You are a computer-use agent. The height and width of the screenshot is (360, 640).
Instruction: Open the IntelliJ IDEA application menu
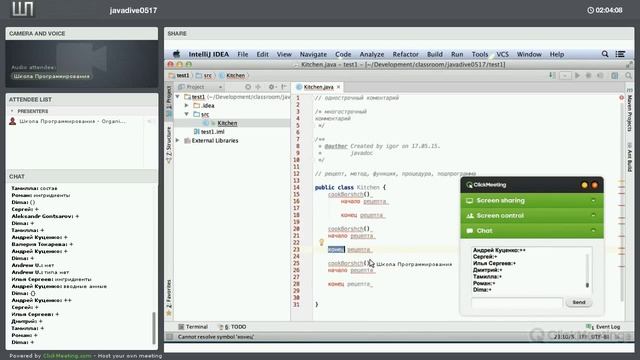pyautogui.click(x=209, y=54)
